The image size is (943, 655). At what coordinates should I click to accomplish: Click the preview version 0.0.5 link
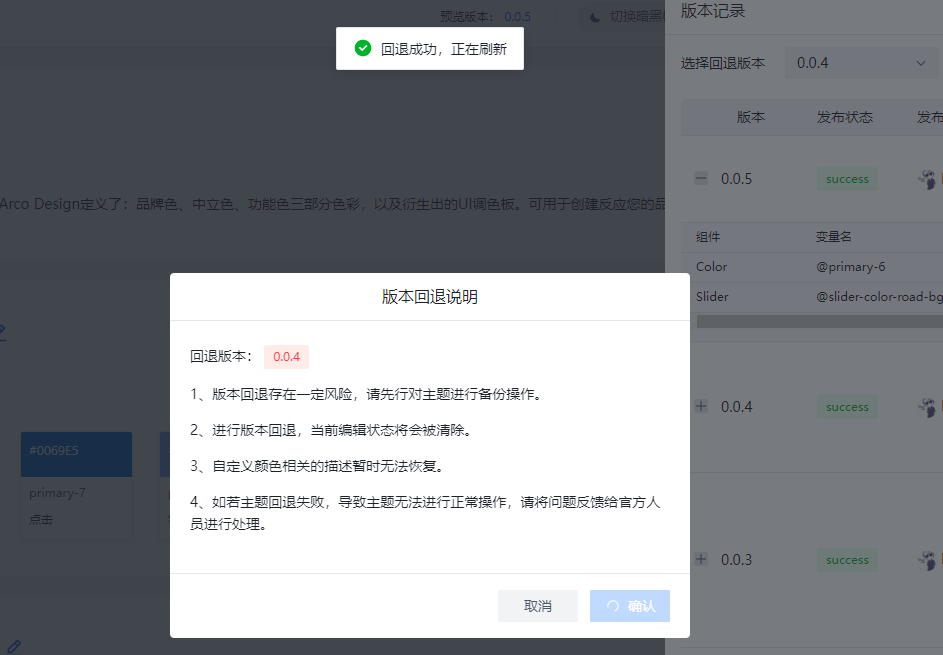click(517, 16)
